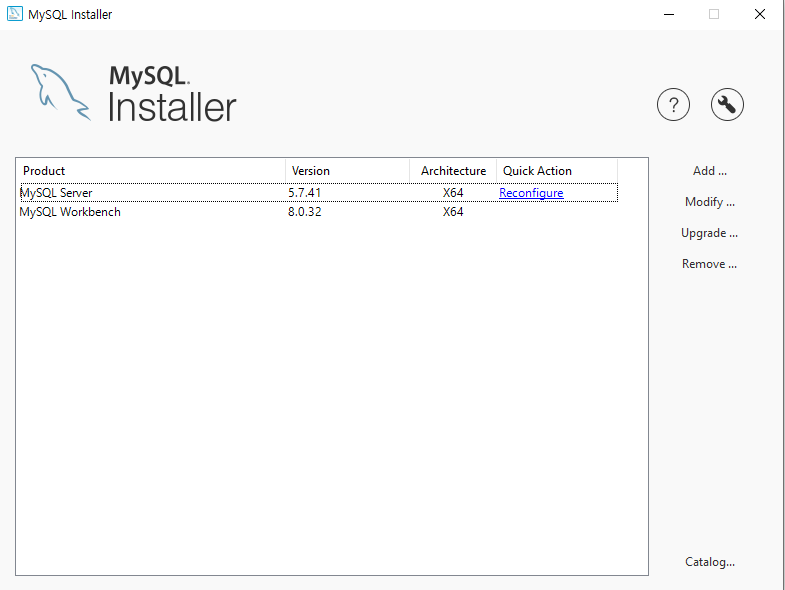Minimize the MySQL Installer window

[x=669, y=14]
